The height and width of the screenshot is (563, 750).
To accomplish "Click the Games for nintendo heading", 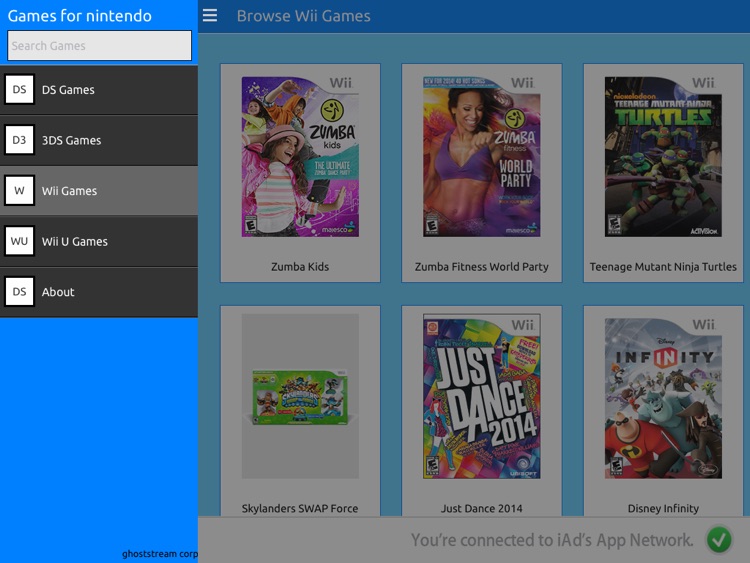I will click(79, 15).
